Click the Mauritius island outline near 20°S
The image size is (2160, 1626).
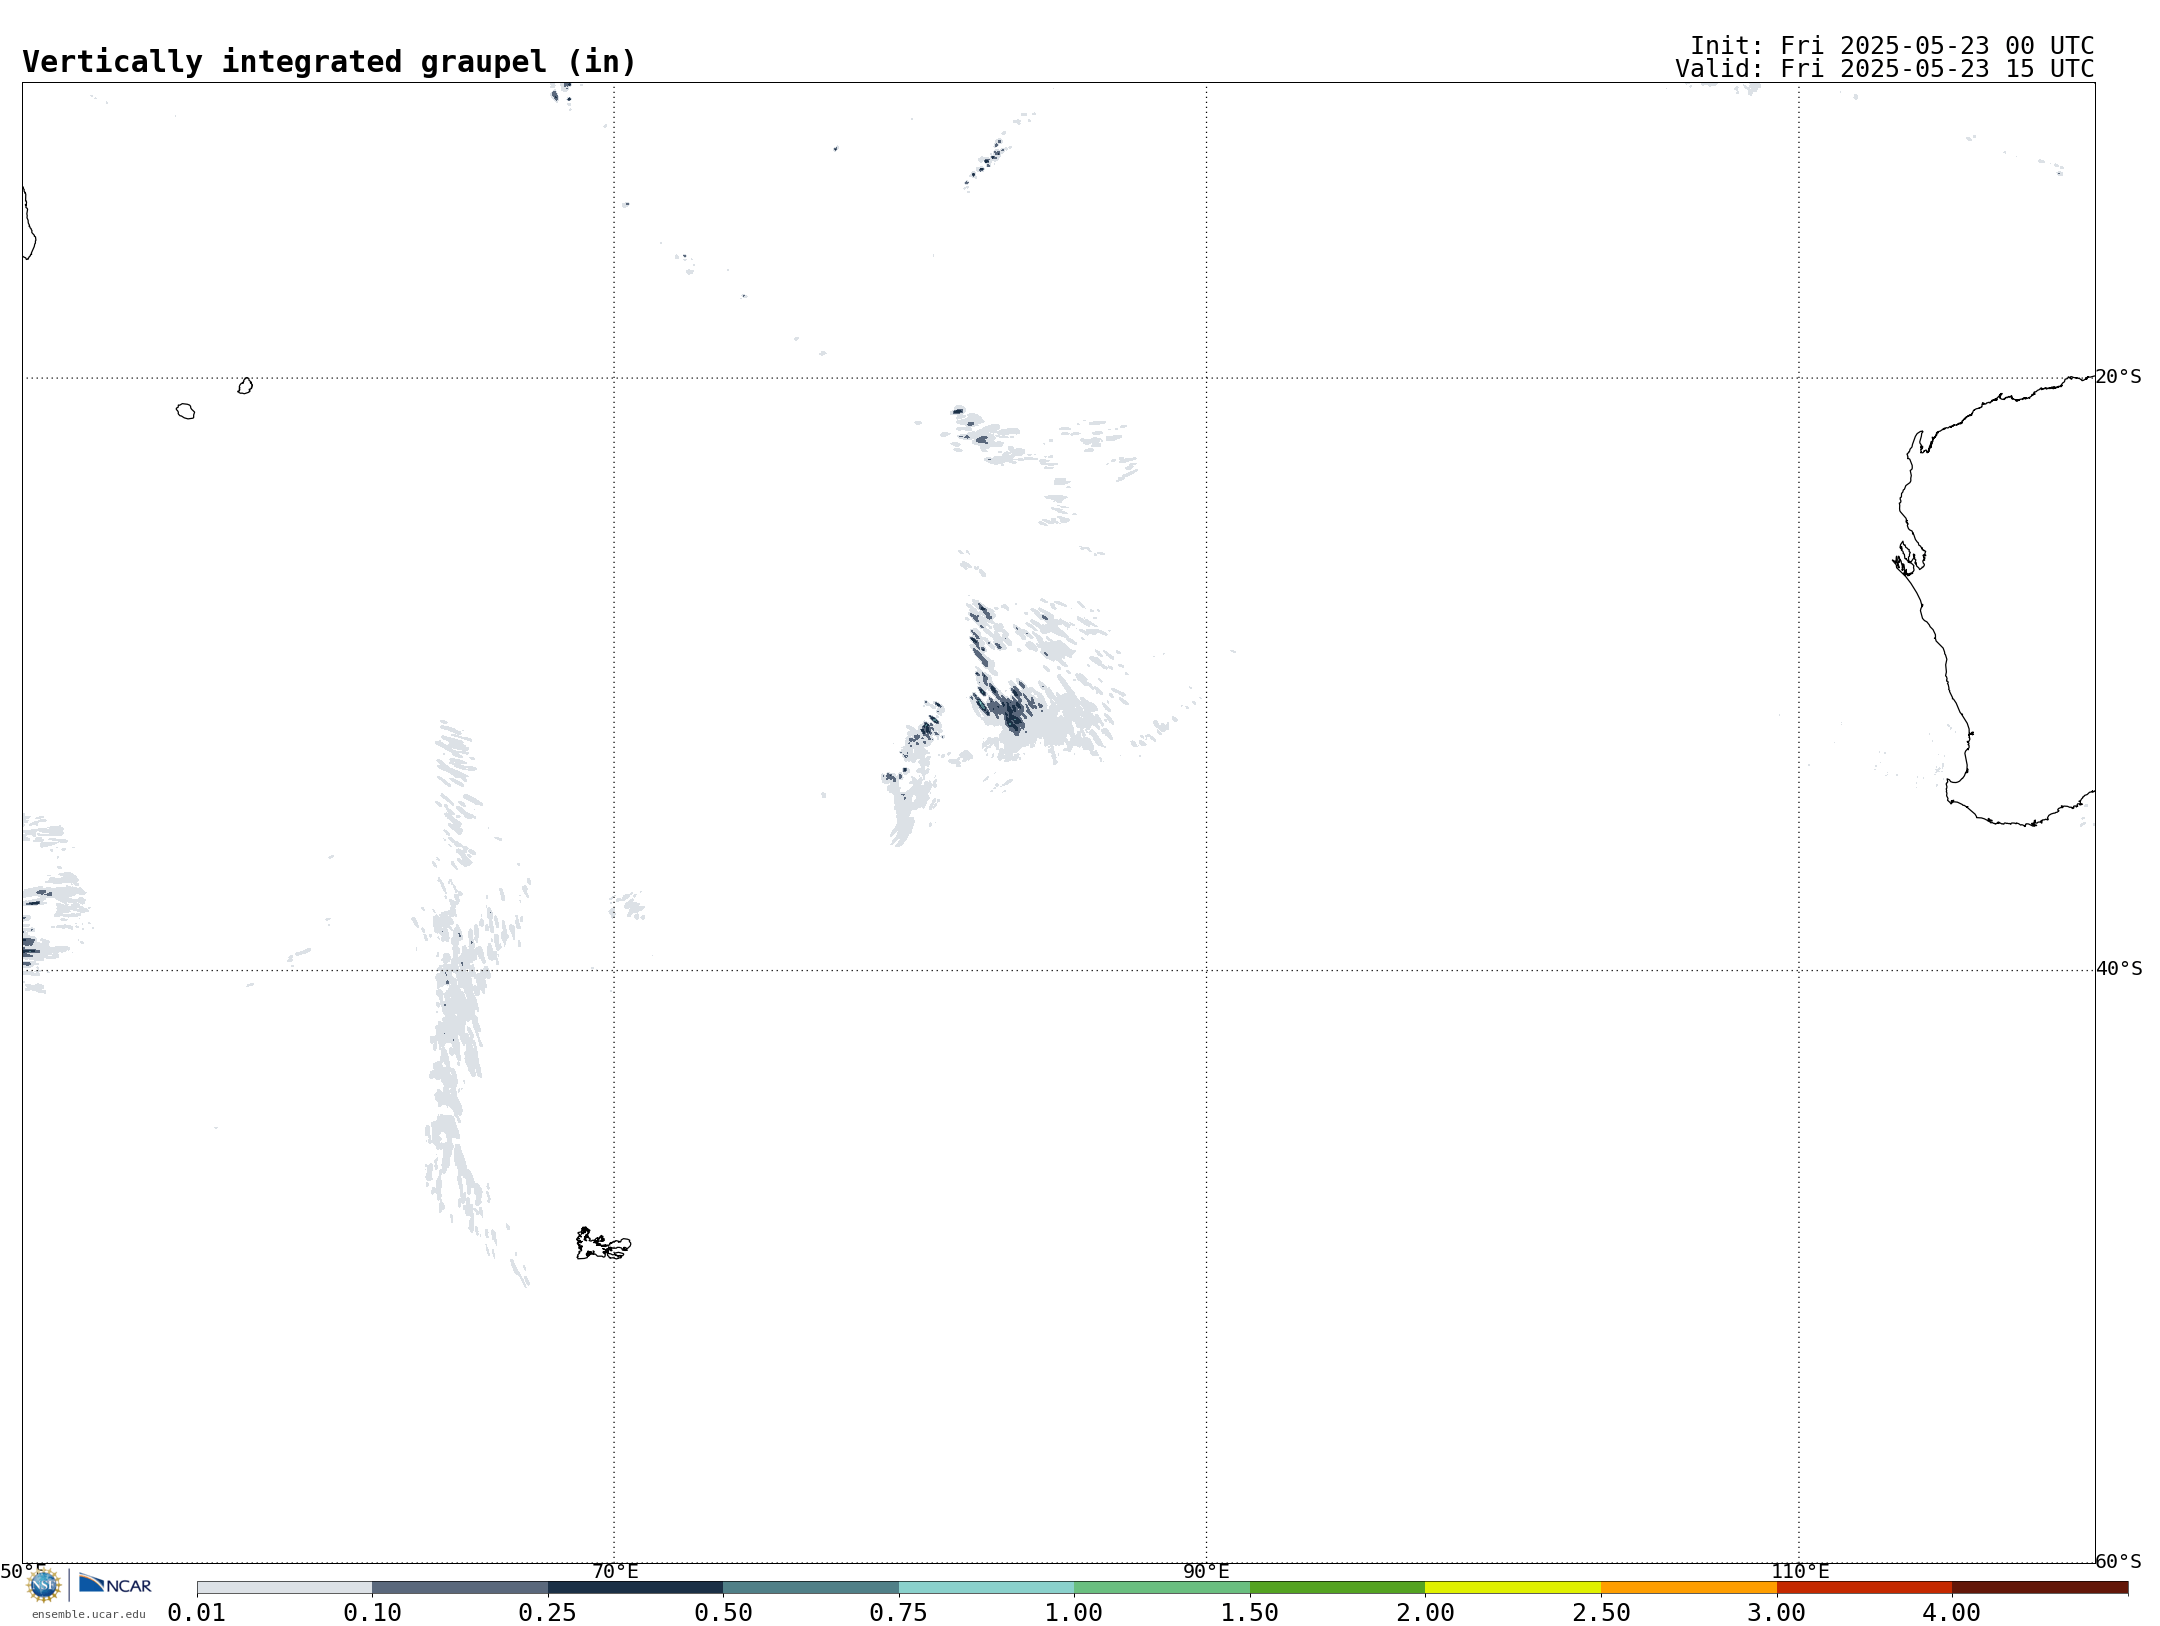[245, 386]
